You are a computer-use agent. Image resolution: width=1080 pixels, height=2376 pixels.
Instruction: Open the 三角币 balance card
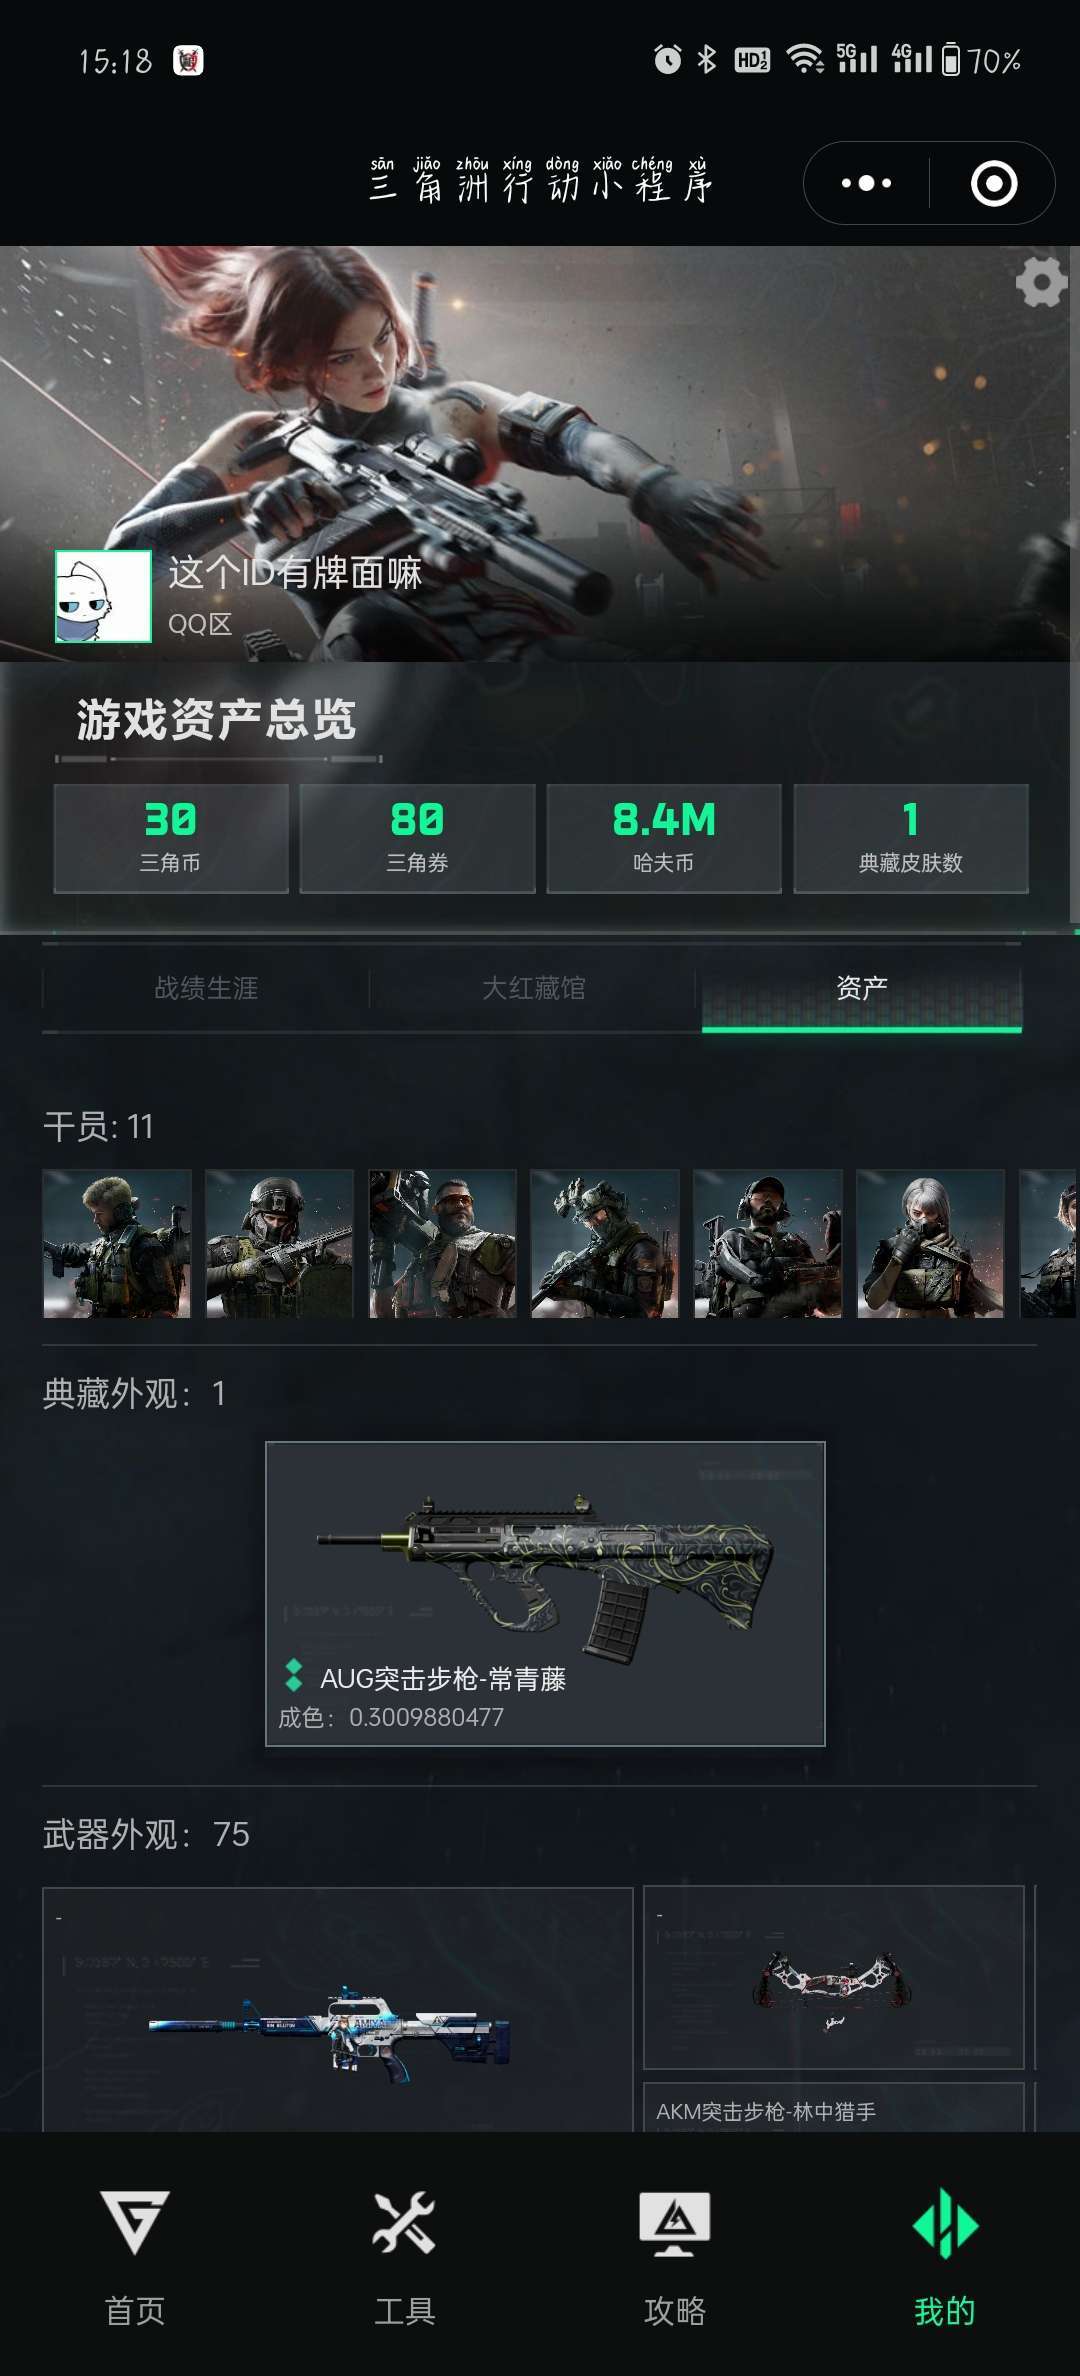(x=171, y=838)
